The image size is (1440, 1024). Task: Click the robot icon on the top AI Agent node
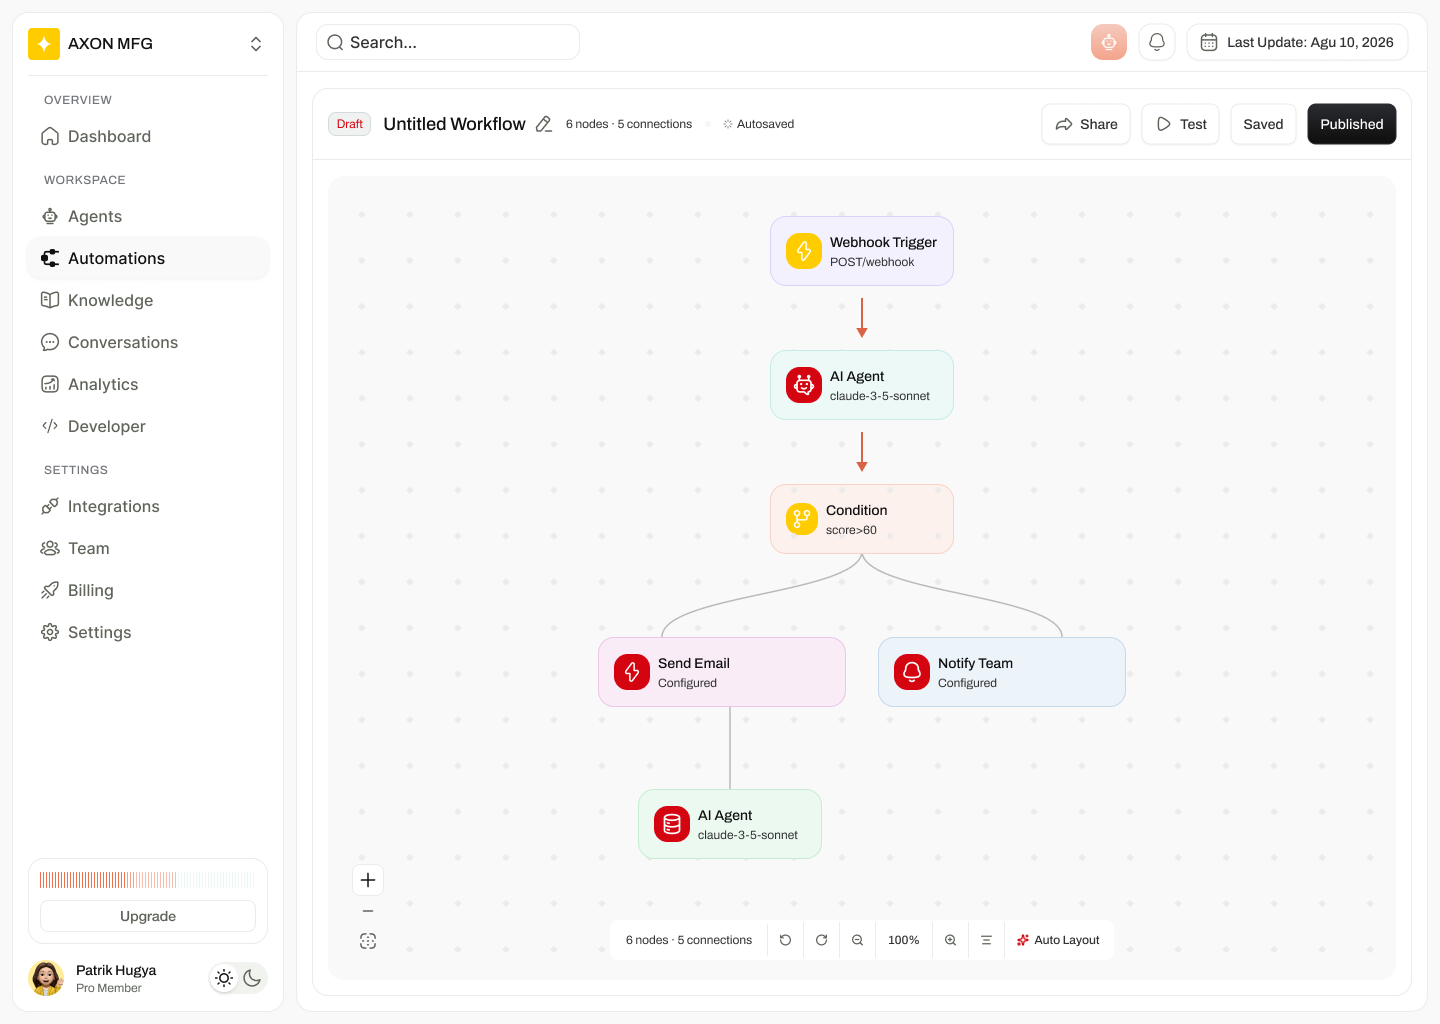[804, 385]
